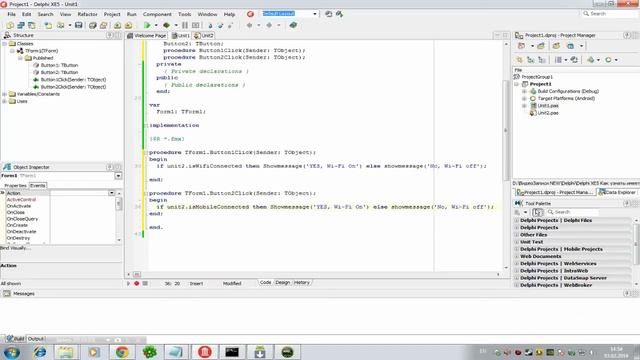This screenshot has height=360, width=640.
Task: Click the green Run arrow icon
Action: 147,25
